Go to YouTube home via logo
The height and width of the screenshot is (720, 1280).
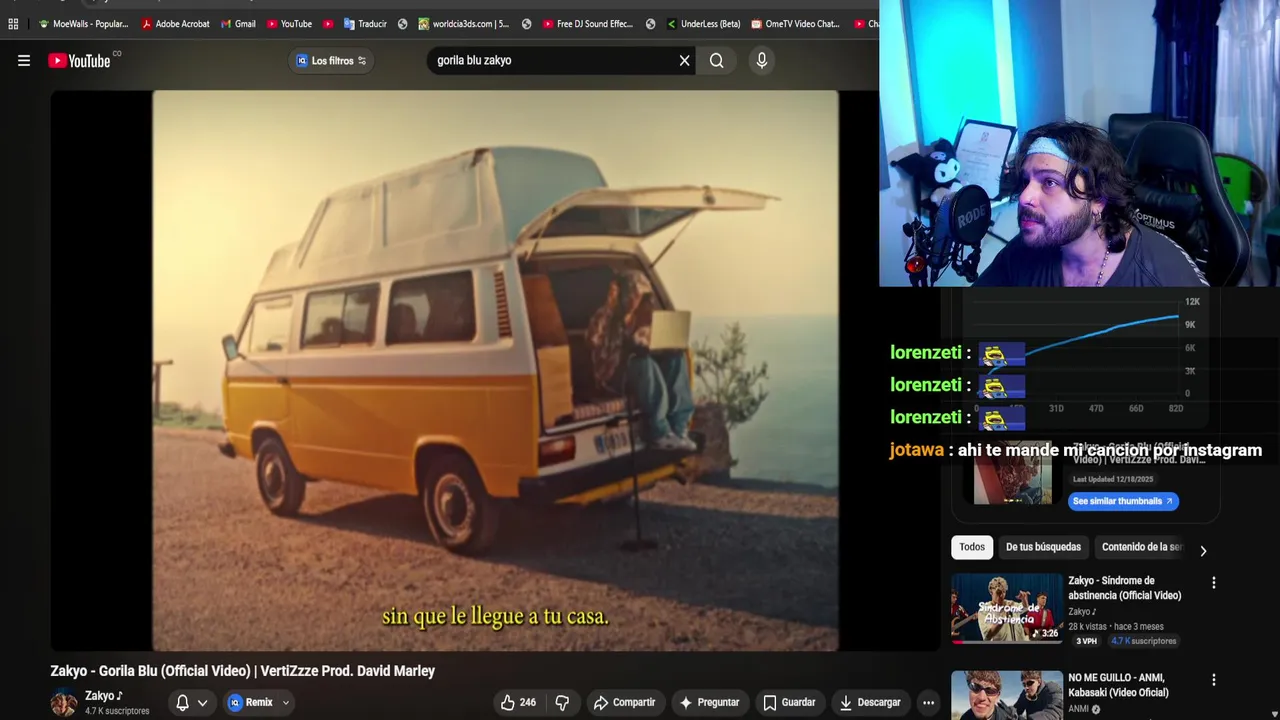coord(79,61)
